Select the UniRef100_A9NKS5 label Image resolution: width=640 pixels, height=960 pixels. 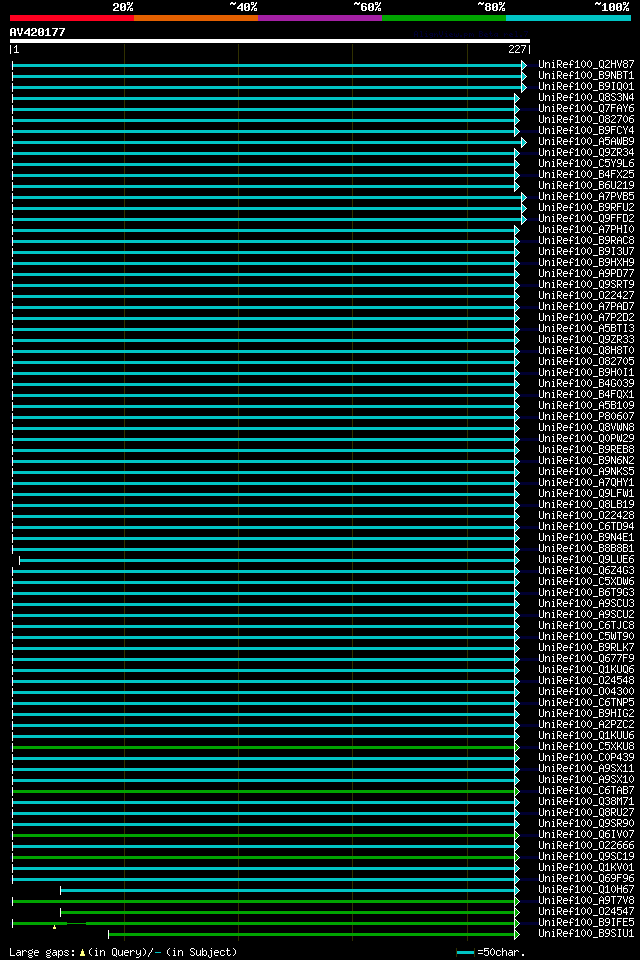tap(586, 471)
